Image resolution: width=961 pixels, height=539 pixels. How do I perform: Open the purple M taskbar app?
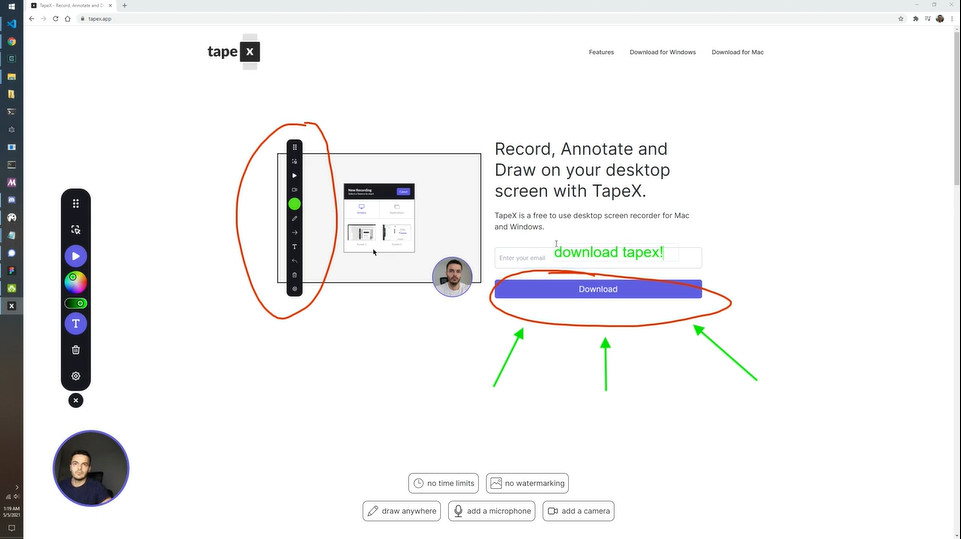click(x=12, y=182)
